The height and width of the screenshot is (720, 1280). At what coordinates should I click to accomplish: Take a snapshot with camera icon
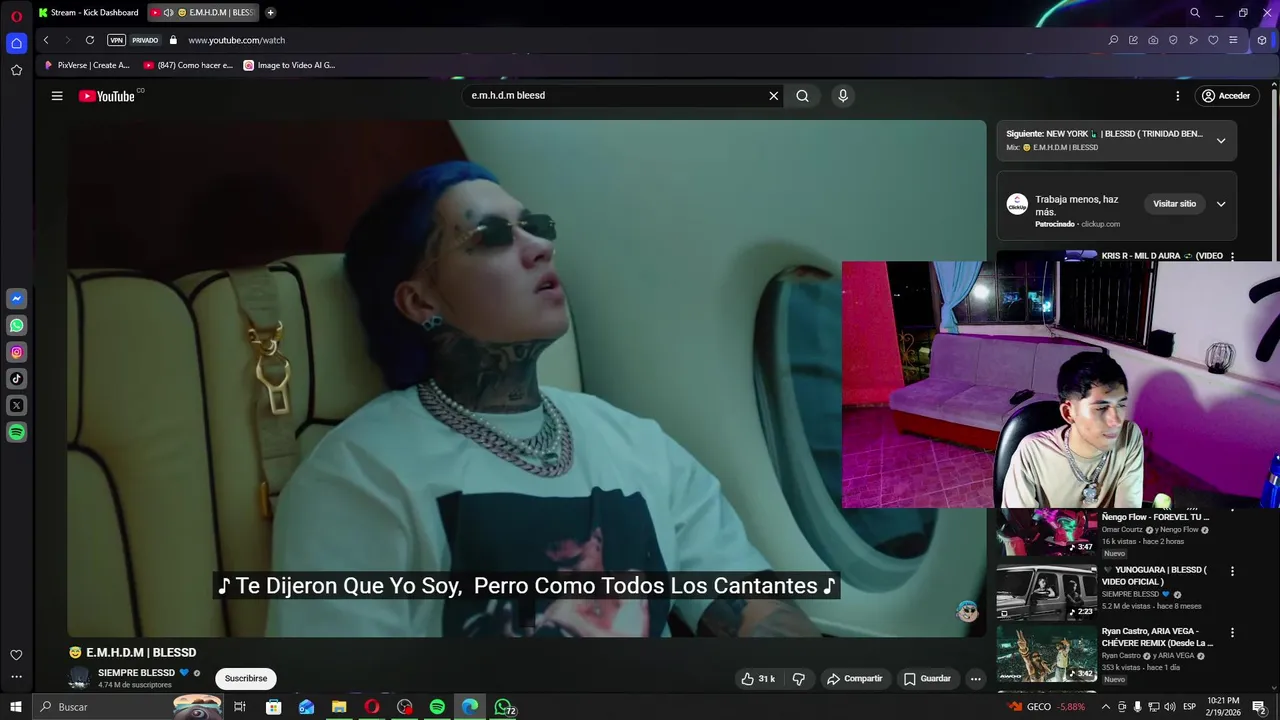pos(1153,40)
